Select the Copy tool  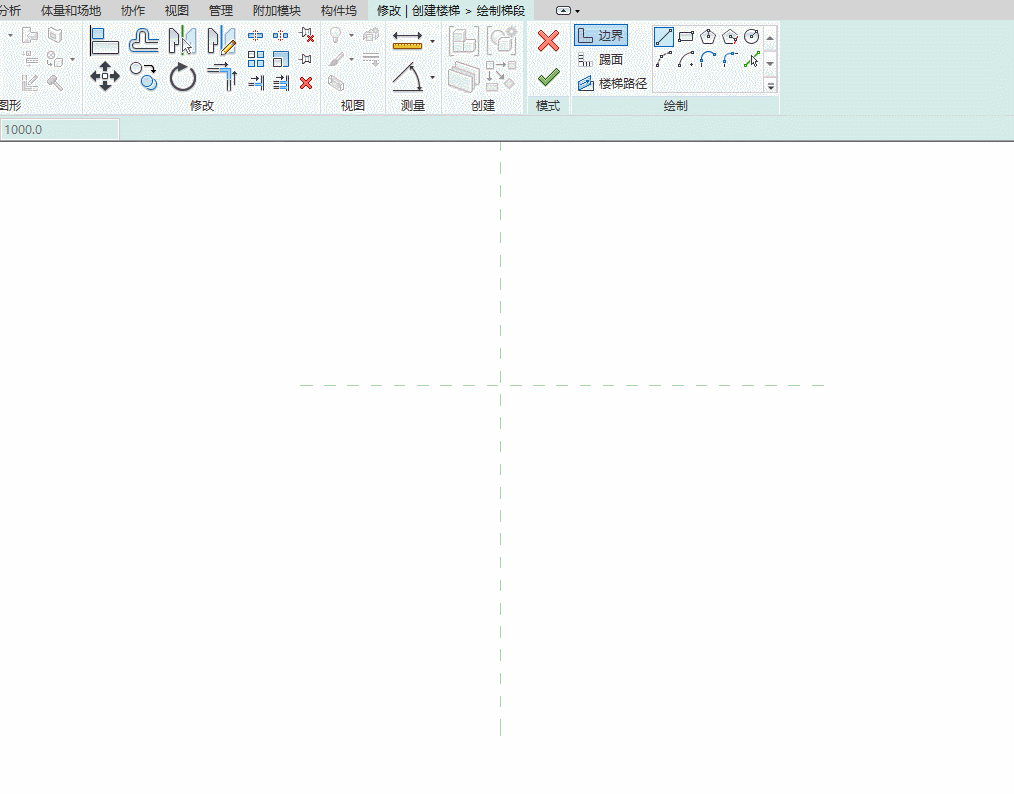coord(143,76)
